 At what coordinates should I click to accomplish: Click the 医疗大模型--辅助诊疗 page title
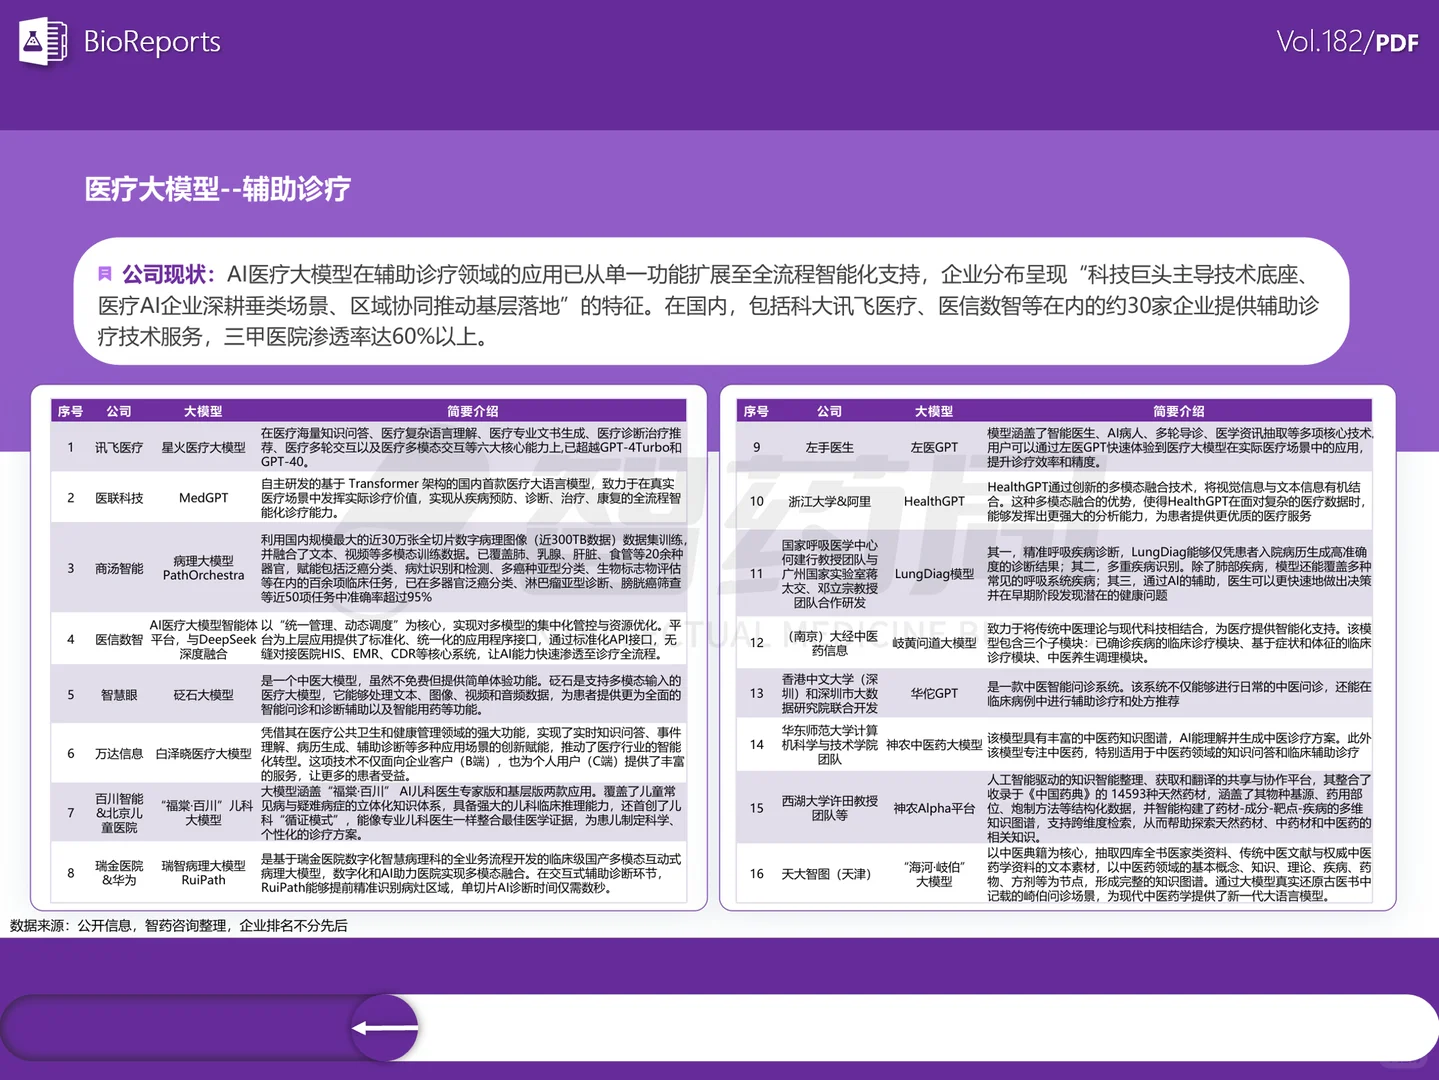point(216,189)
